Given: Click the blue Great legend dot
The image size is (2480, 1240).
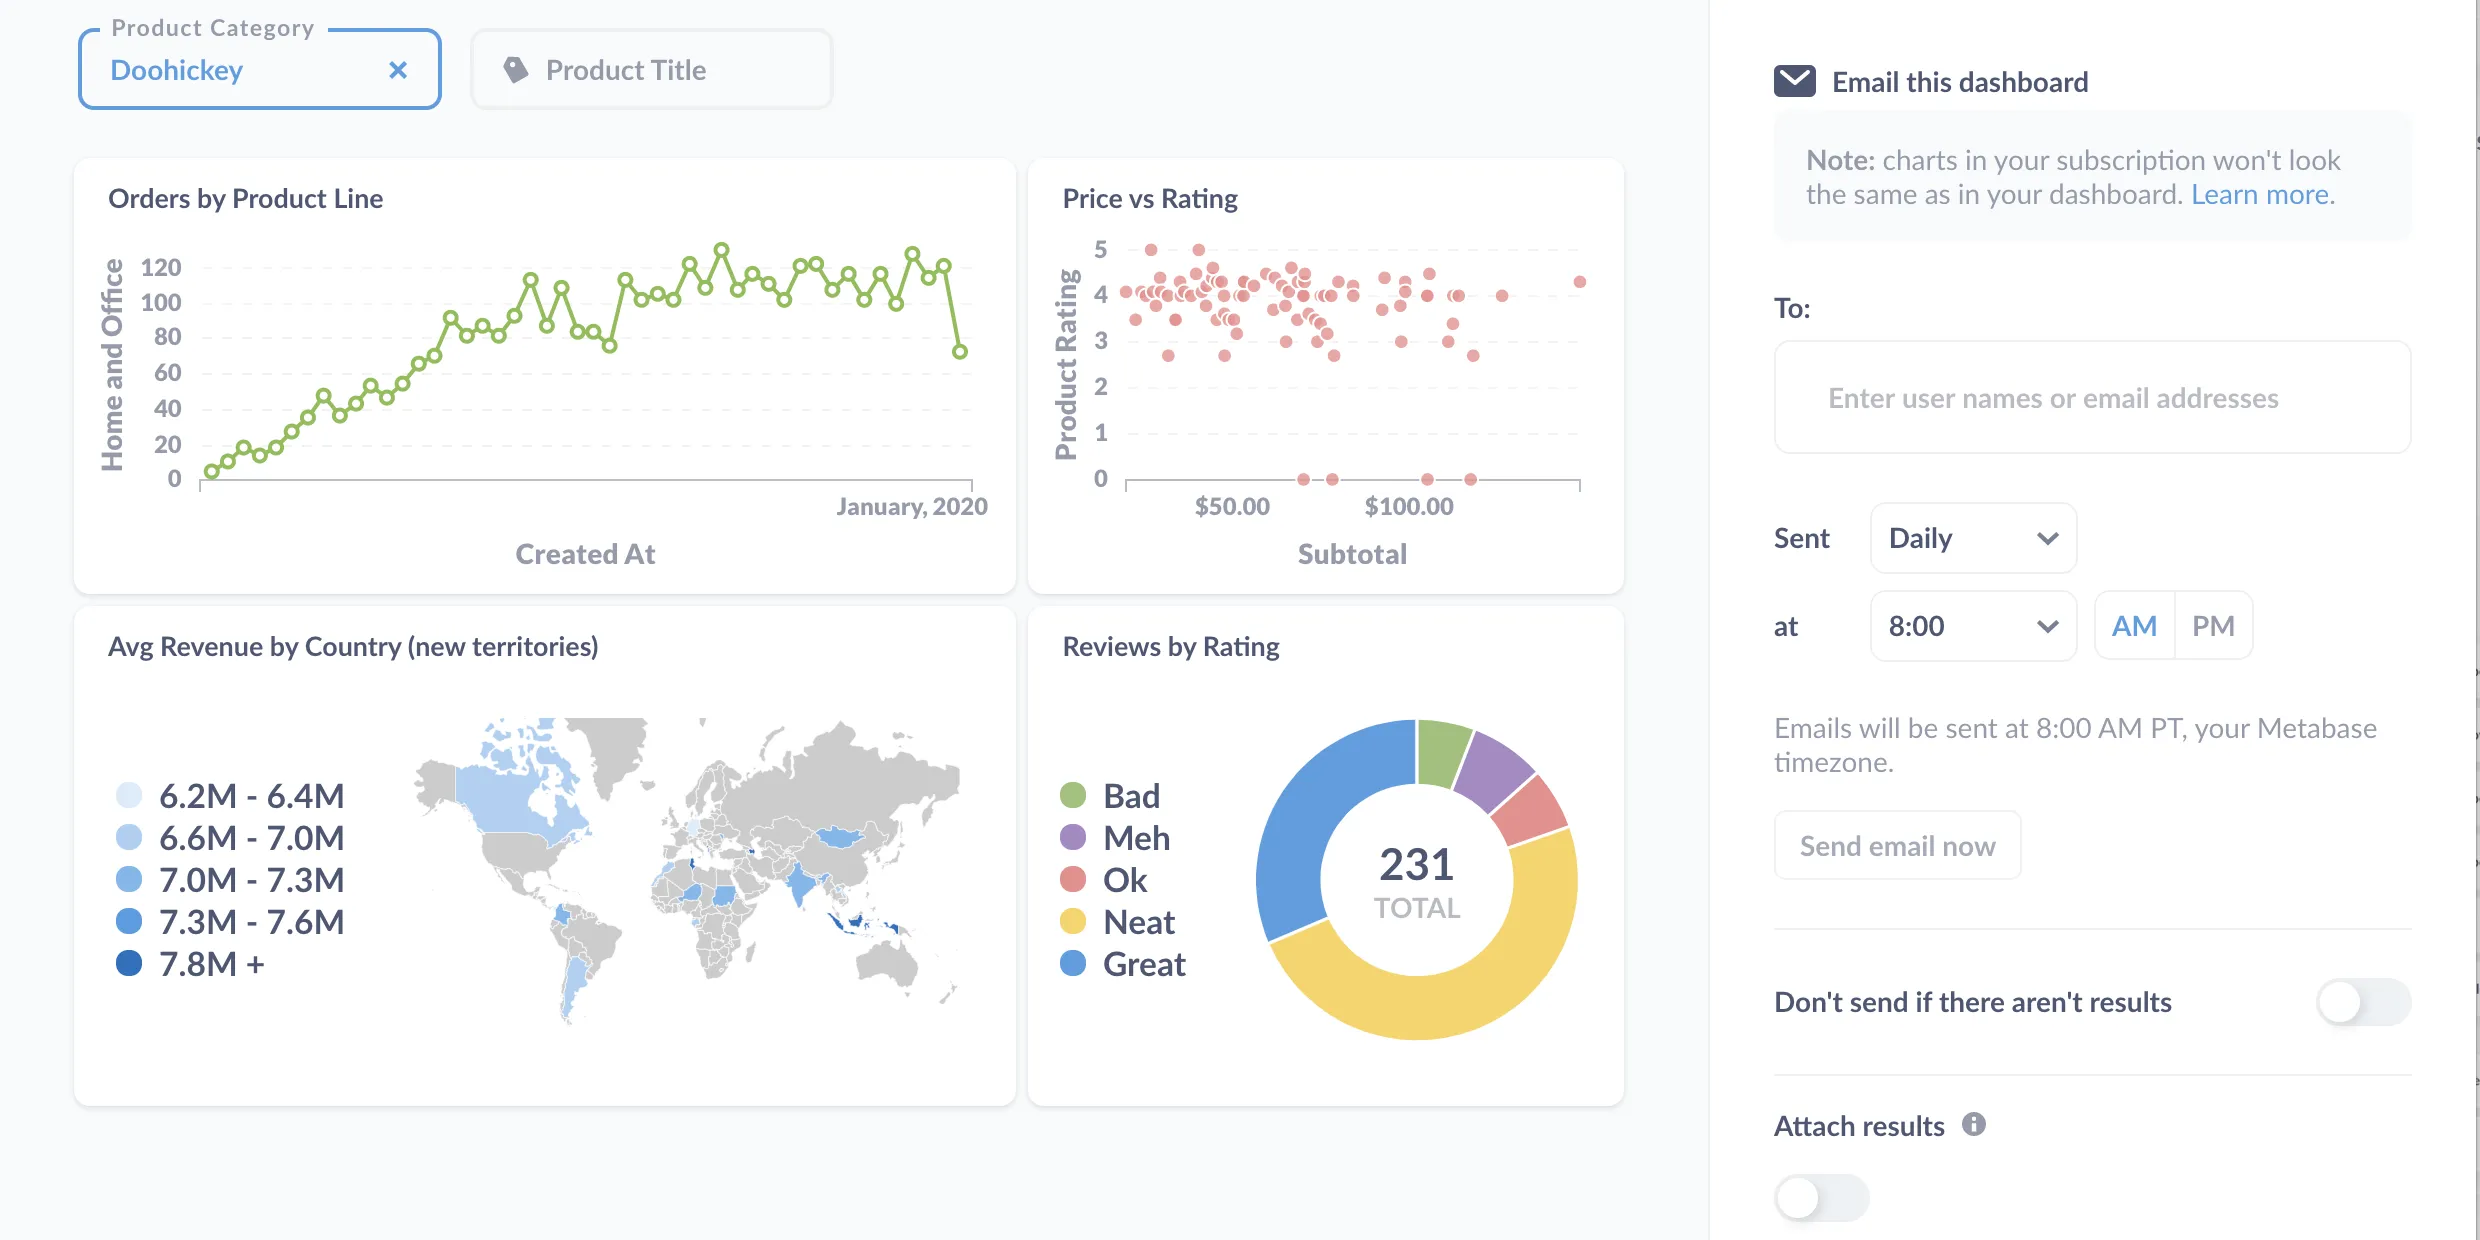Looking at the screenshot, I should (1072, 963).
